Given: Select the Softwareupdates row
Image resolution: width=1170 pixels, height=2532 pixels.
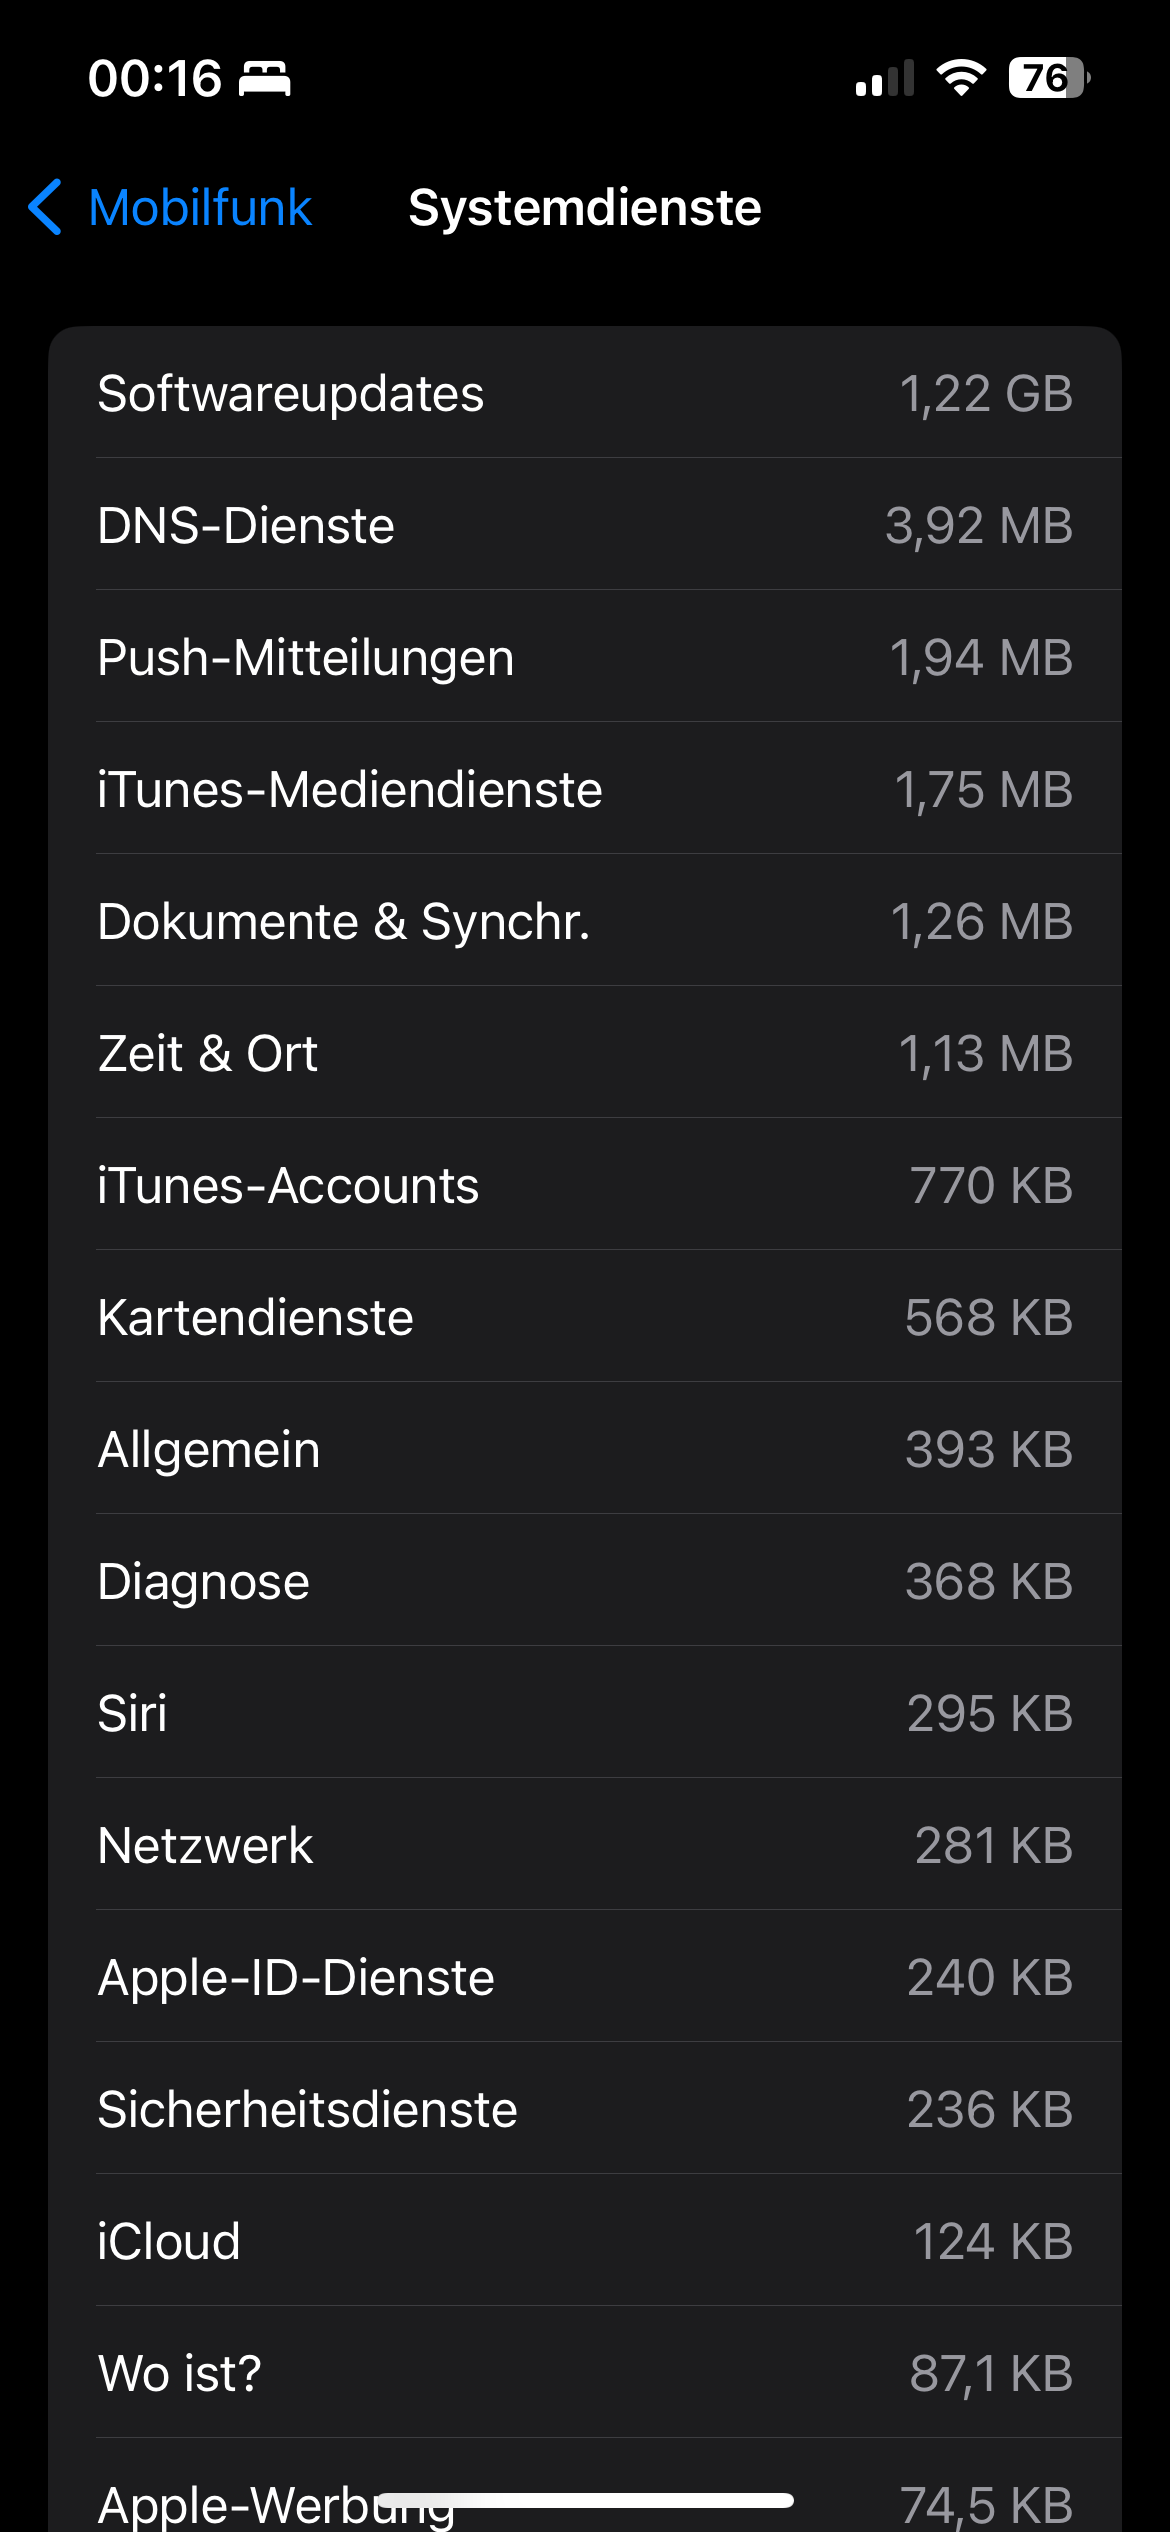Looking at the screenshot, I should [585, 393].
